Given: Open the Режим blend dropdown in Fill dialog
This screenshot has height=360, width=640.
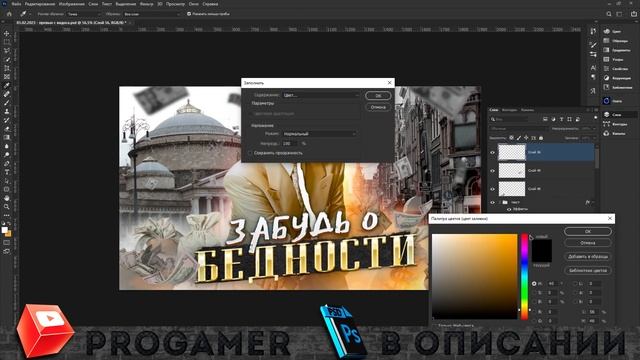Looking at the screenshot, I should pyautogui.click(x=320, y=133).
